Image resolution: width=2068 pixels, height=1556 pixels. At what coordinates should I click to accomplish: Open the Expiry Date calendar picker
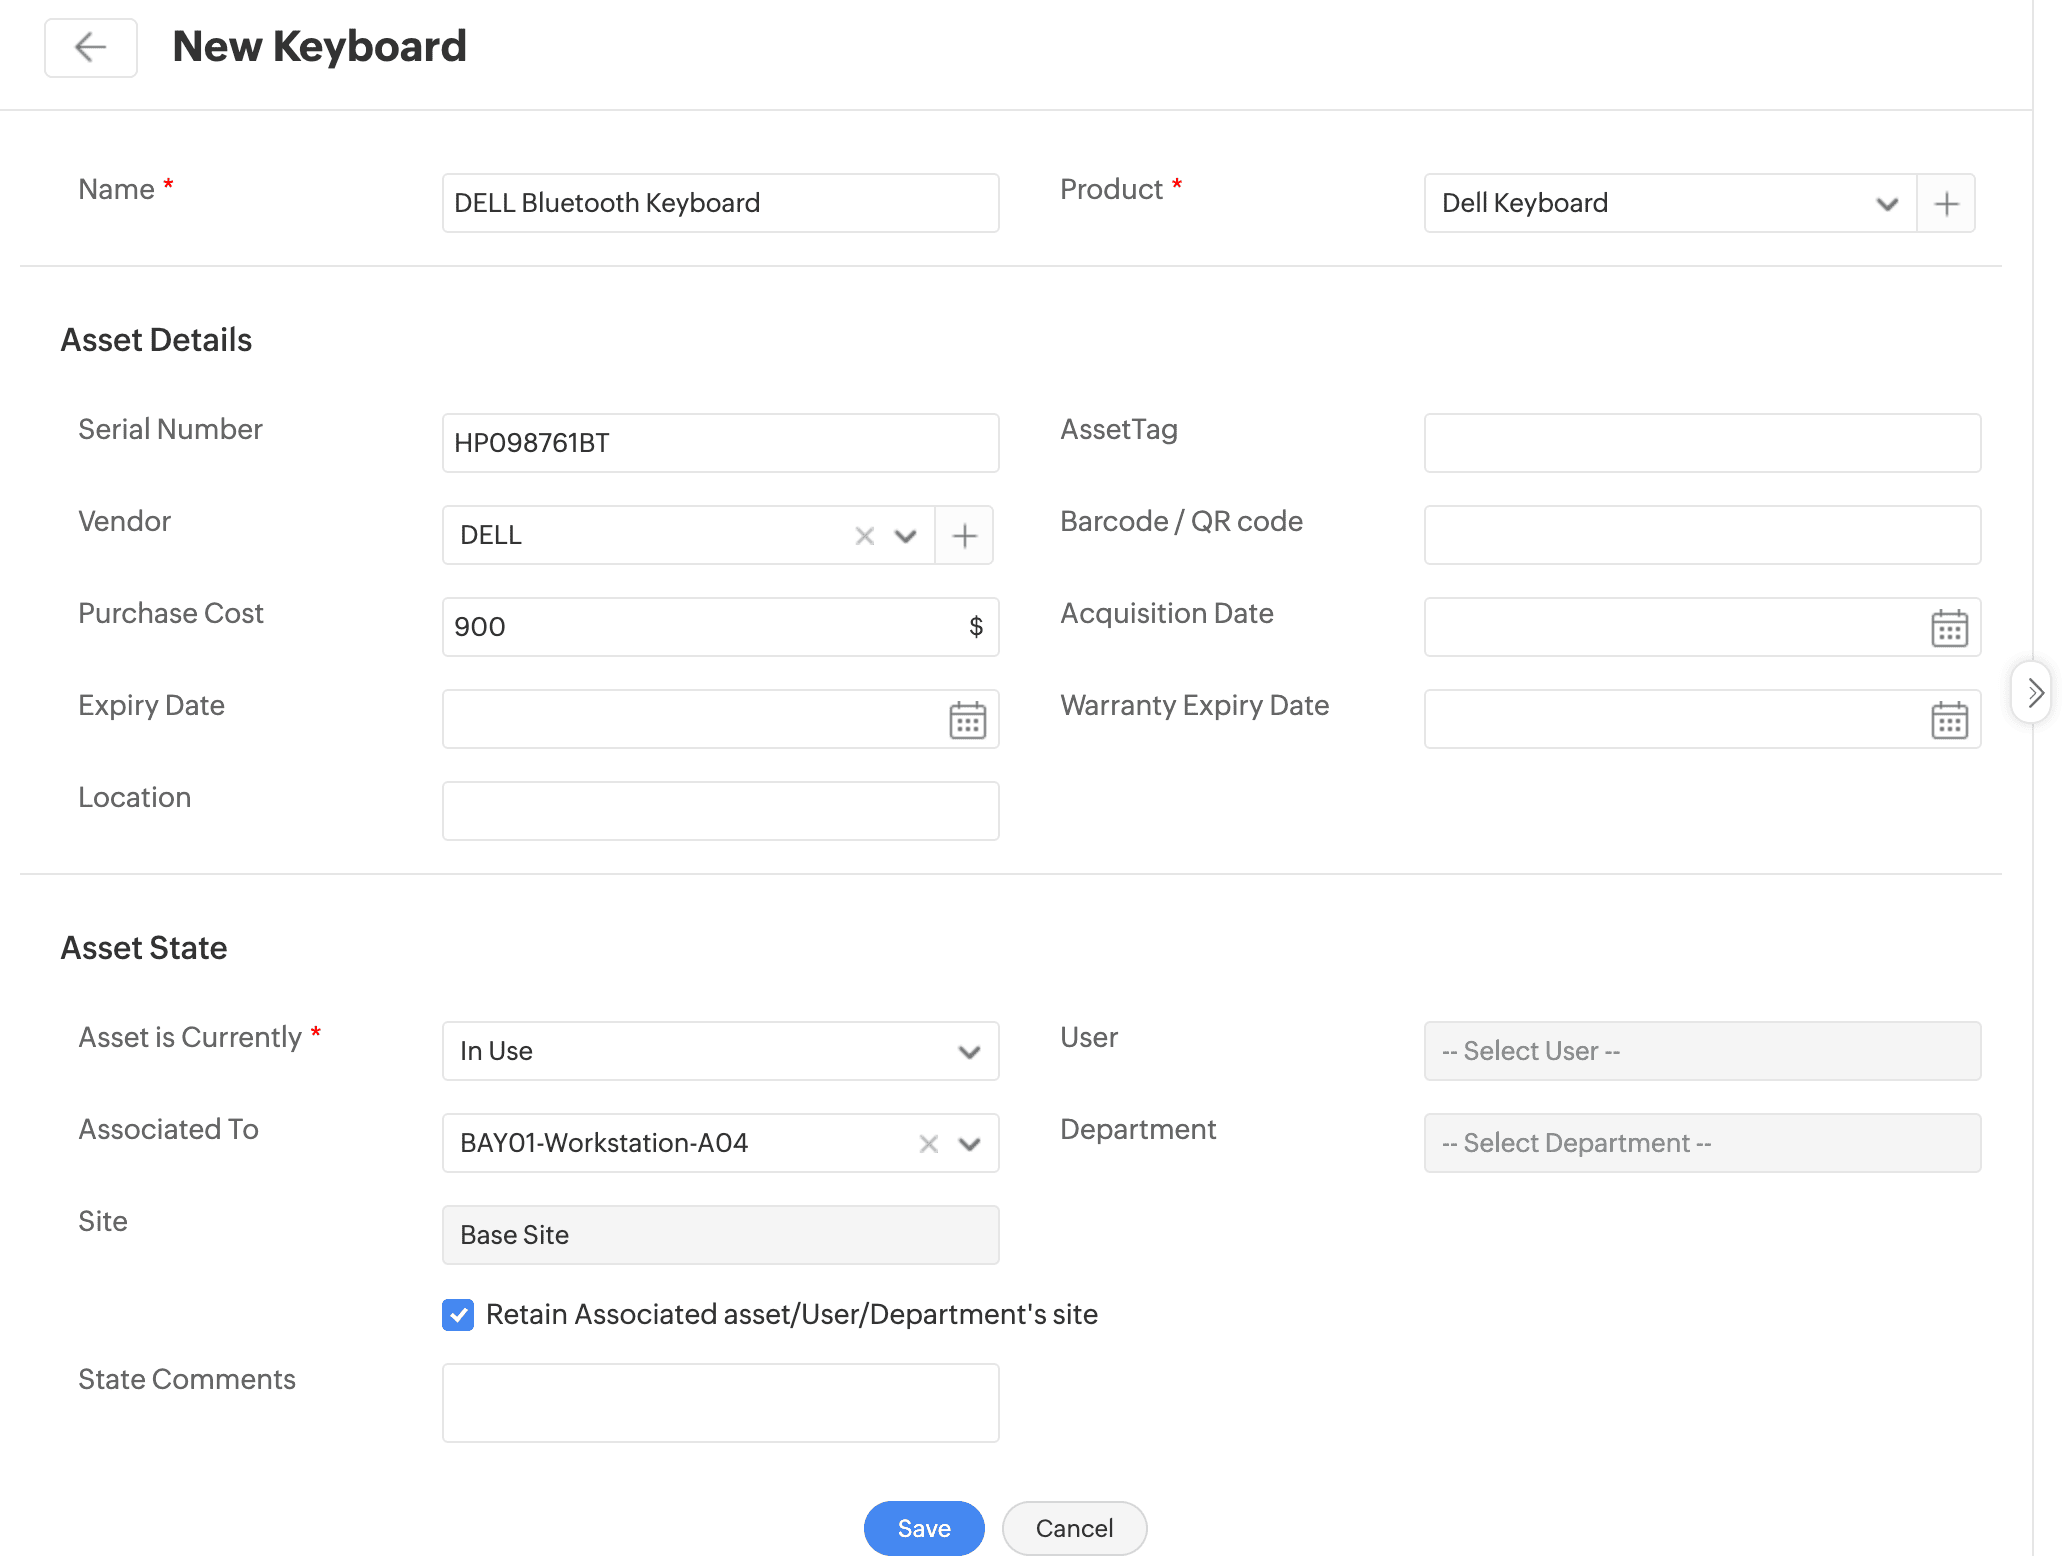[x=967, y=720]
